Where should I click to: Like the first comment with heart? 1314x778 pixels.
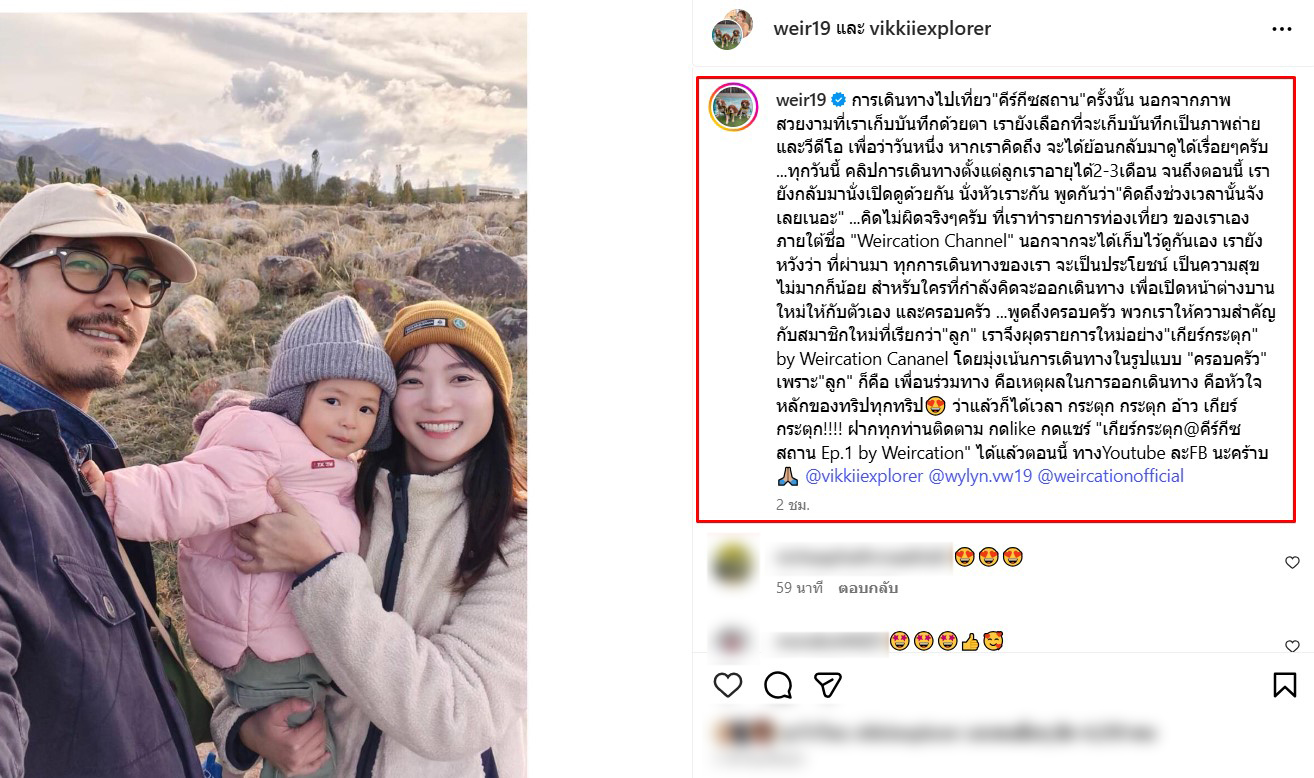point(1292,563)
